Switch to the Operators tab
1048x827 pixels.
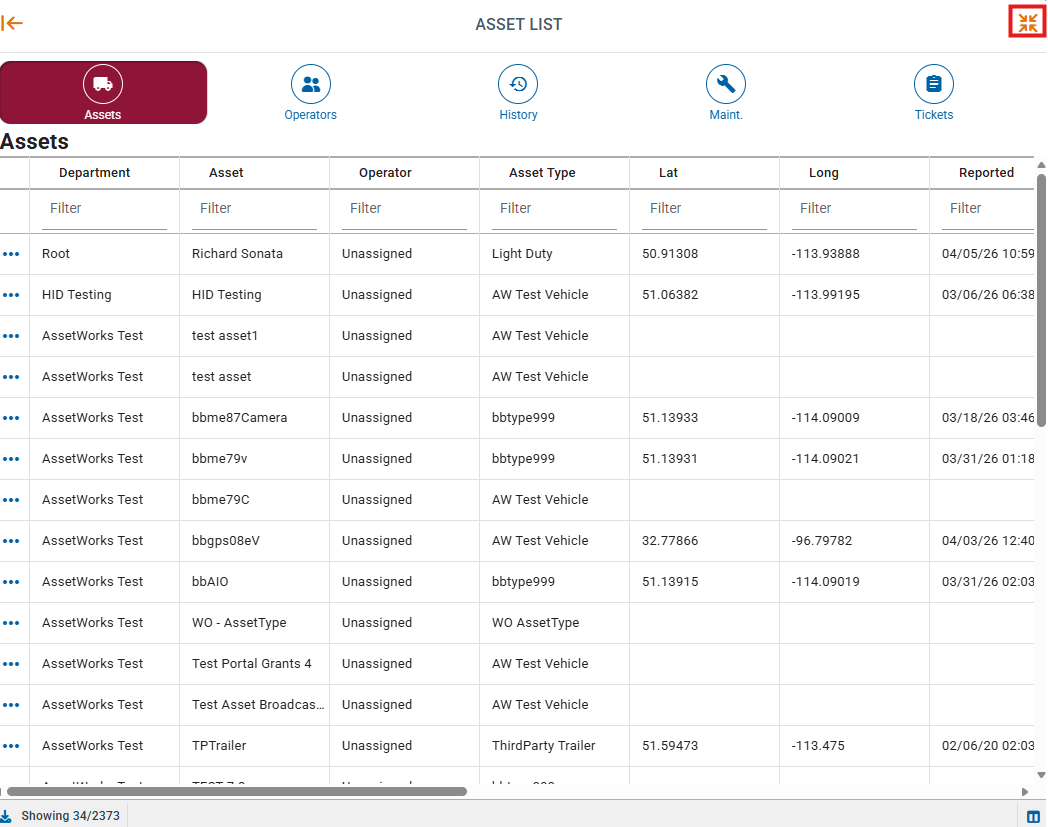(311, 92)
